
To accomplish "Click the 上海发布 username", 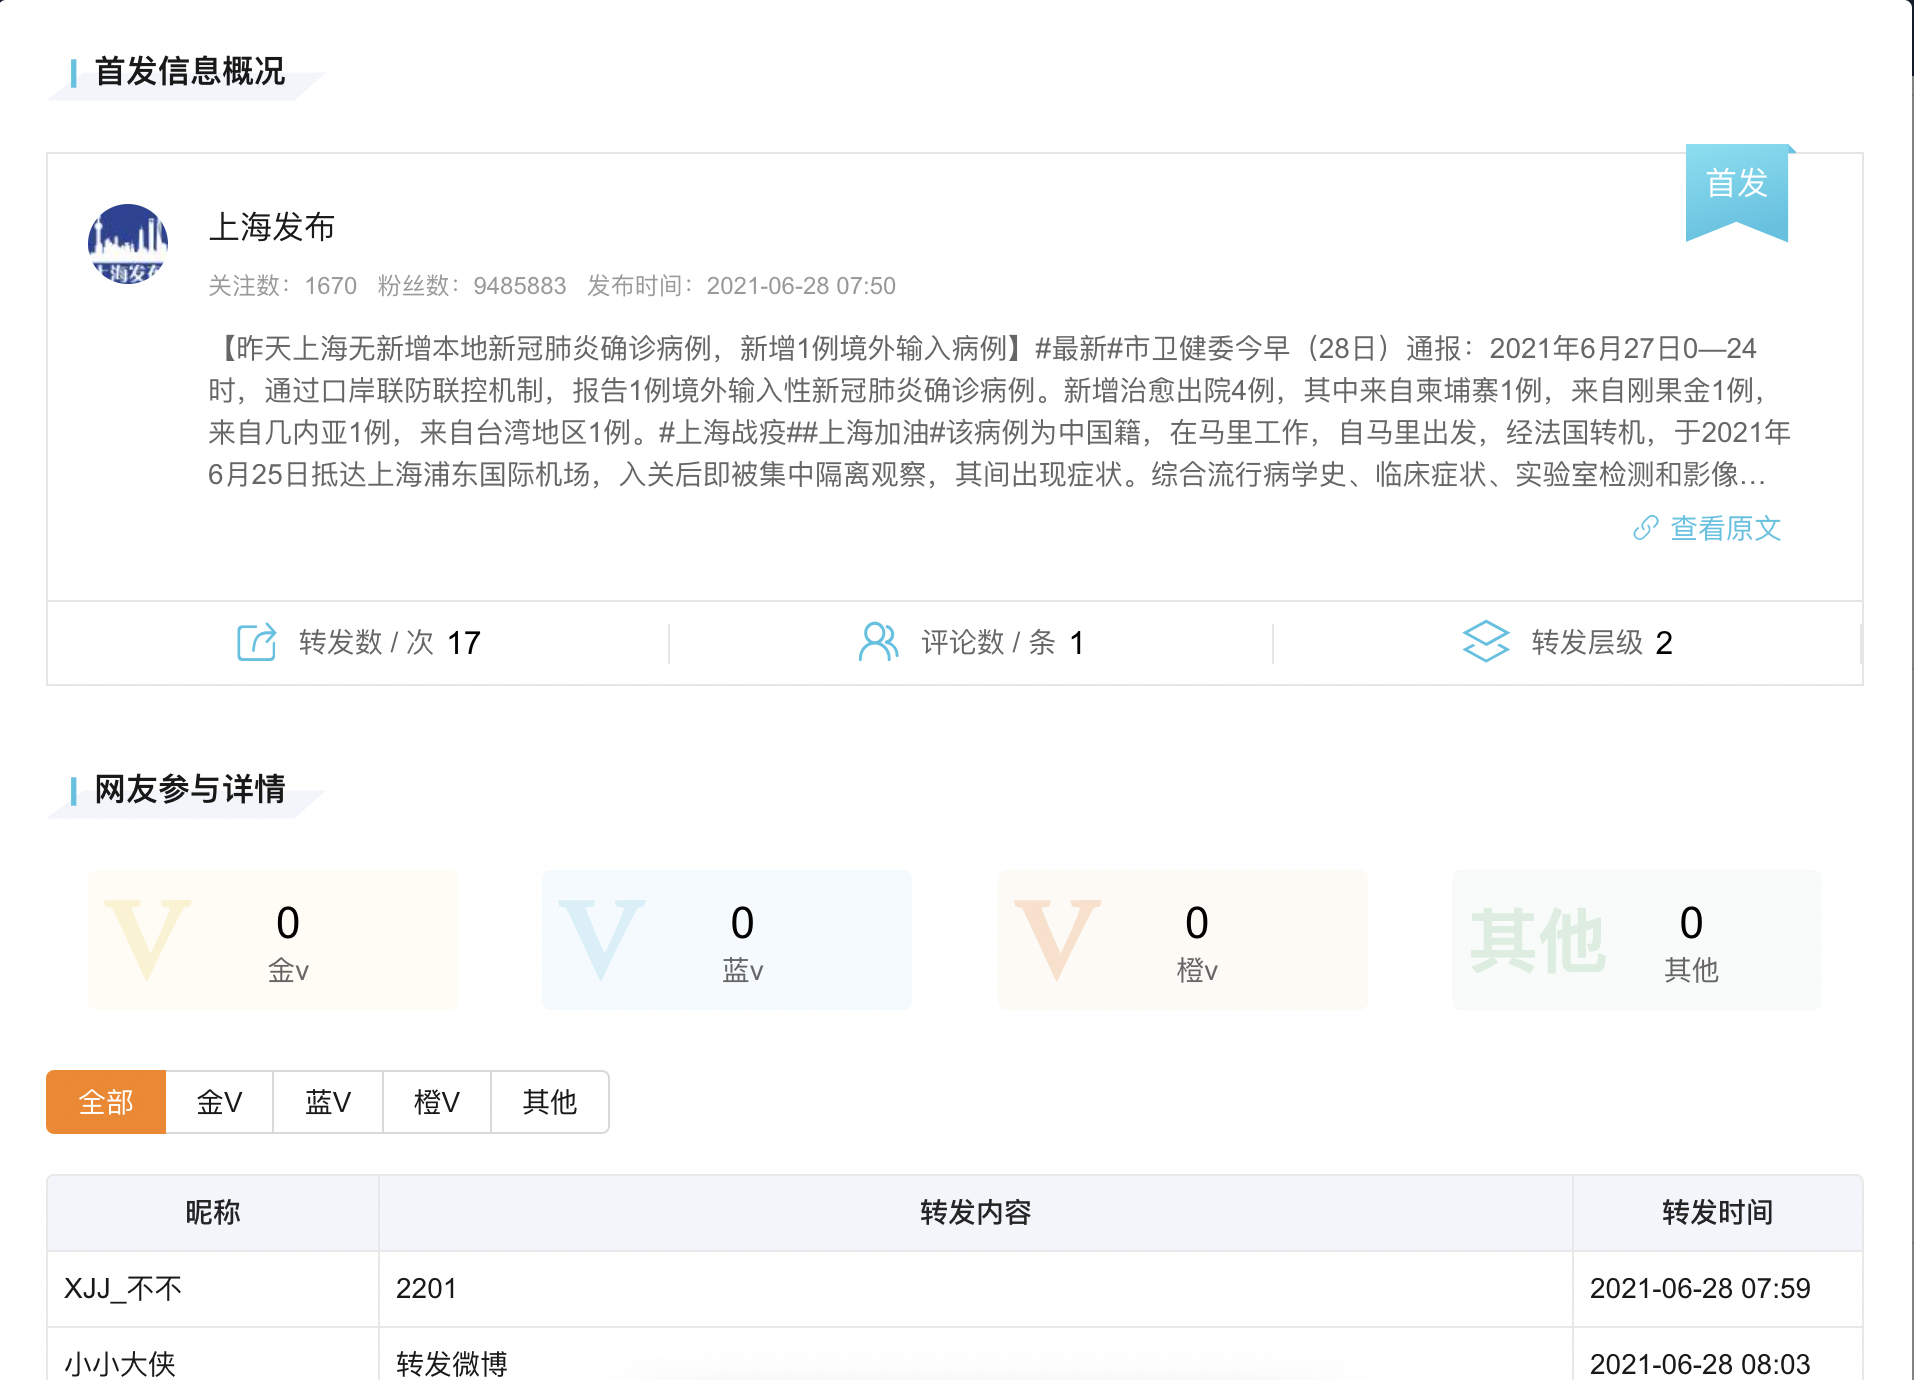I will click(271, 228).
